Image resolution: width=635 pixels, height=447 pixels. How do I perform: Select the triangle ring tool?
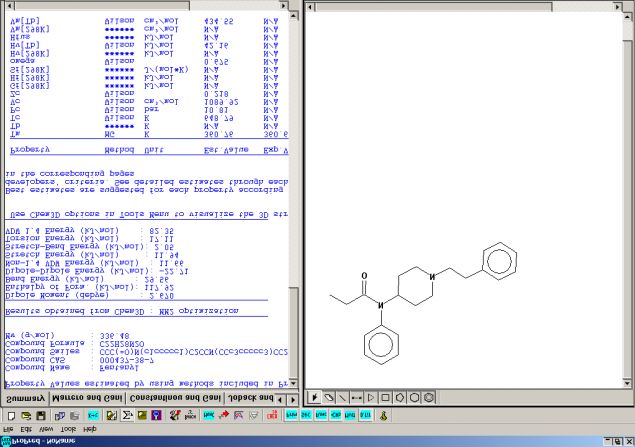(x=371, y=398)
